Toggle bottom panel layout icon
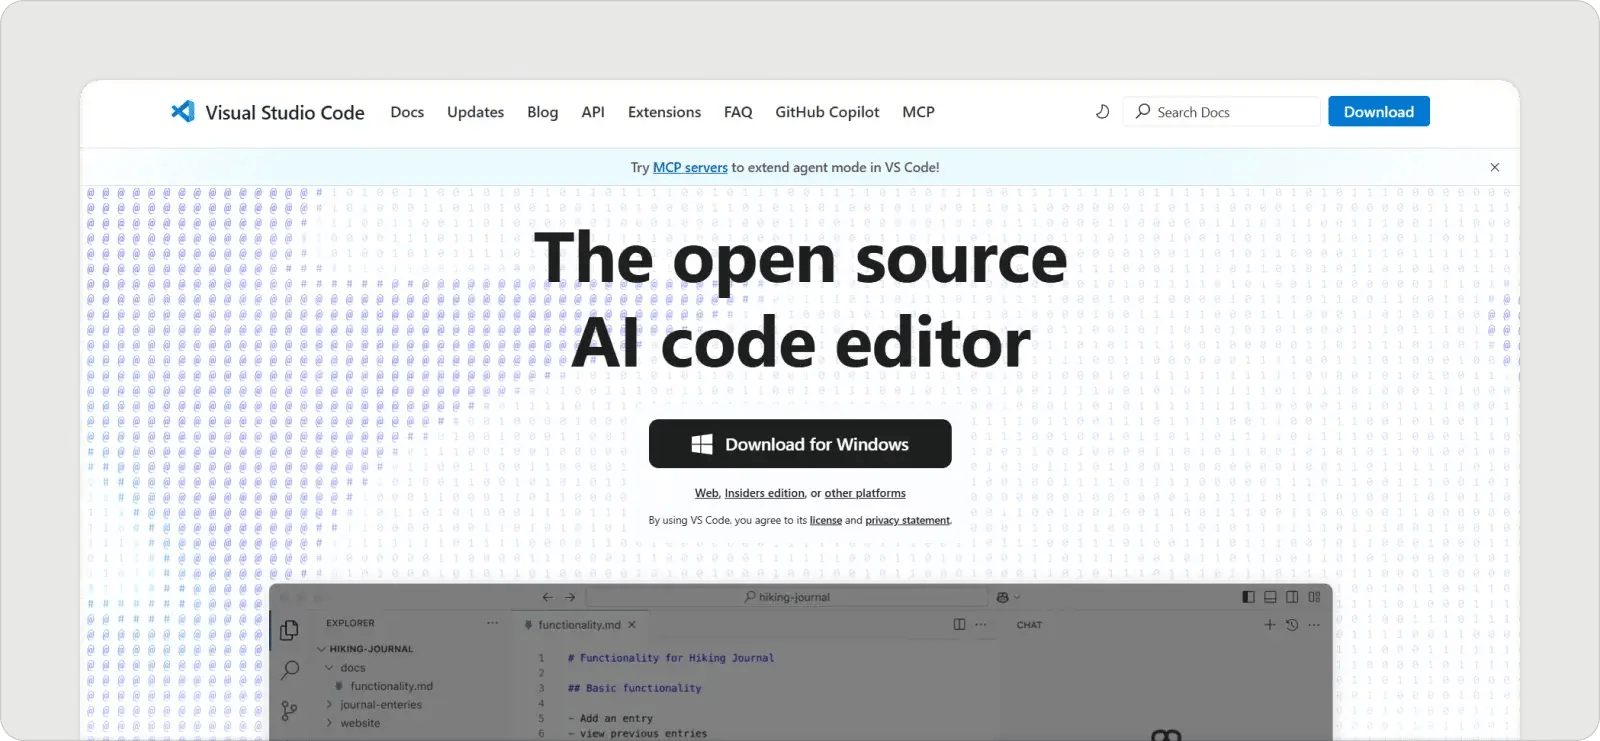 (x=1270, y=597)
